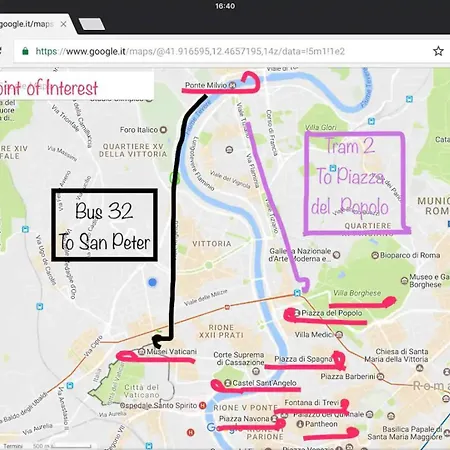Select Bioparco di Roma marker
Viewport: 450px width, 450px height.
(x=375, y=255)
